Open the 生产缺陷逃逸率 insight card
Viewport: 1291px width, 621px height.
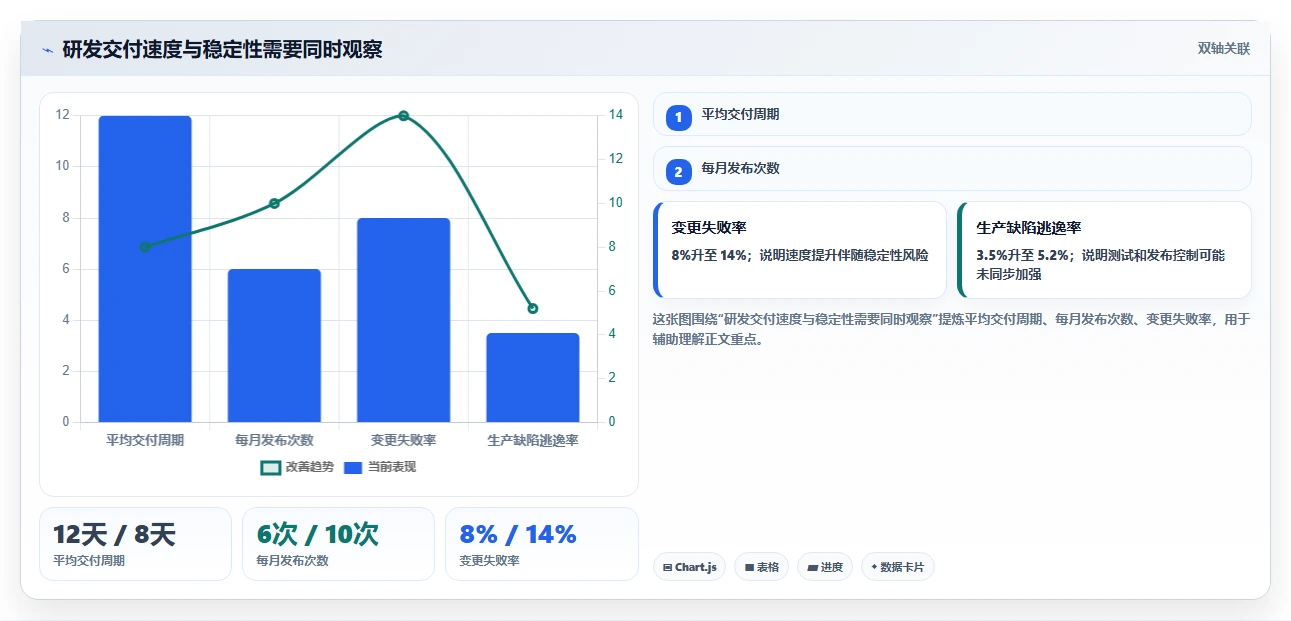pos(1104,250)
